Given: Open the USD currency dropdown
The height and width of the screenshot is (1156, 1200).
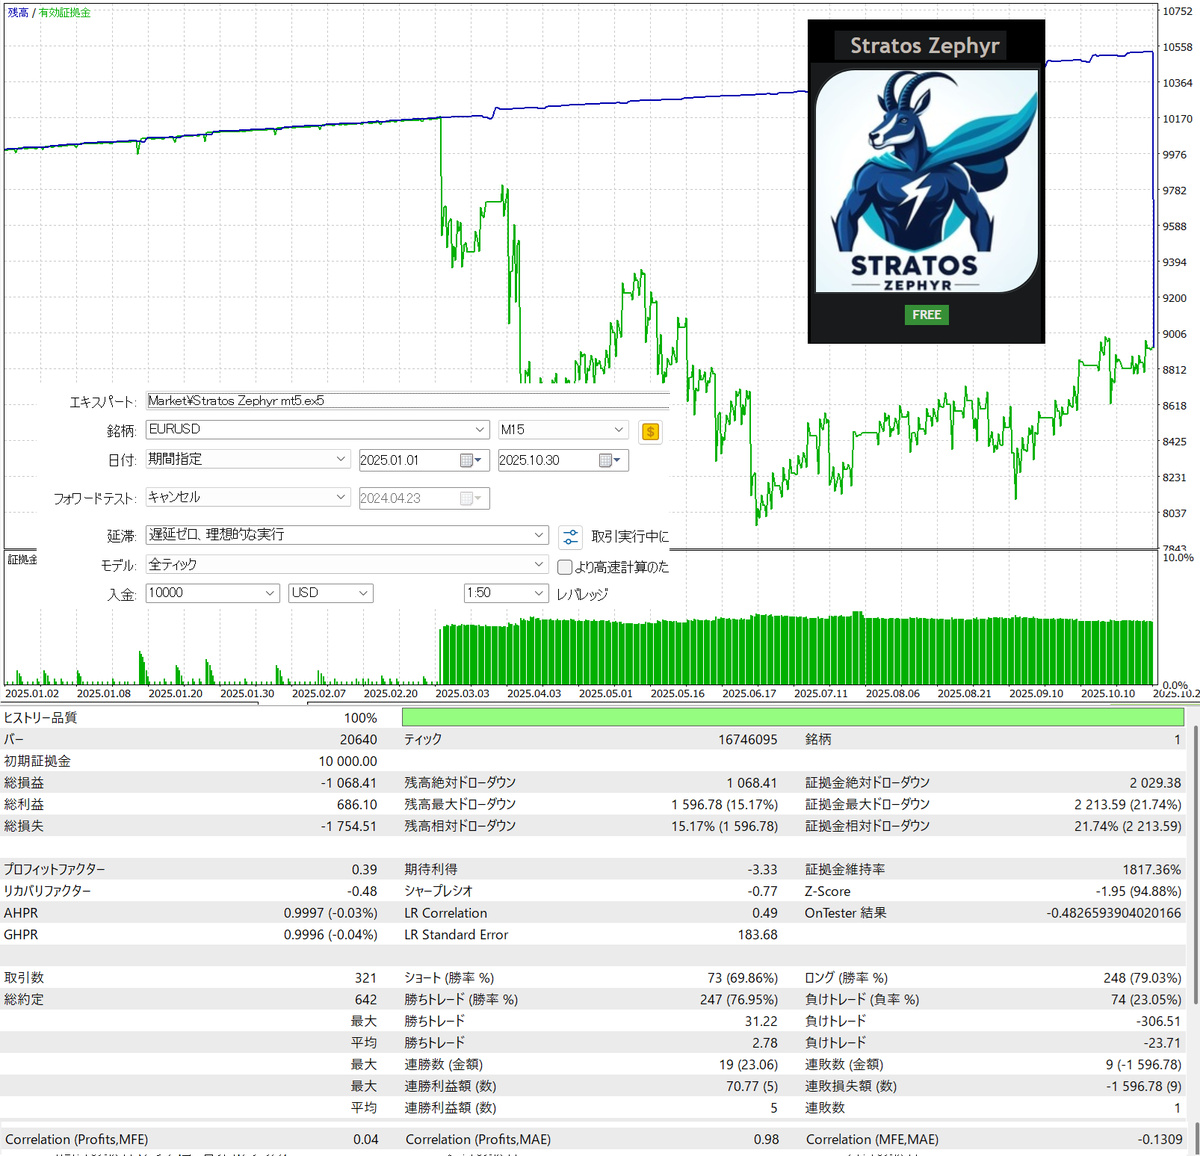Looking at the screenshot, I should click(x=364, y=593).
